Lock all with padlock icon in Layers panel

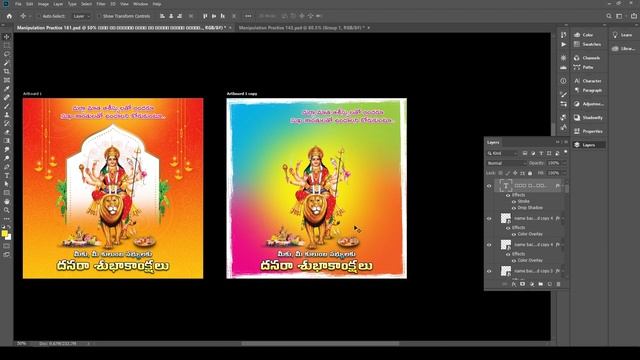coord(530,173)
